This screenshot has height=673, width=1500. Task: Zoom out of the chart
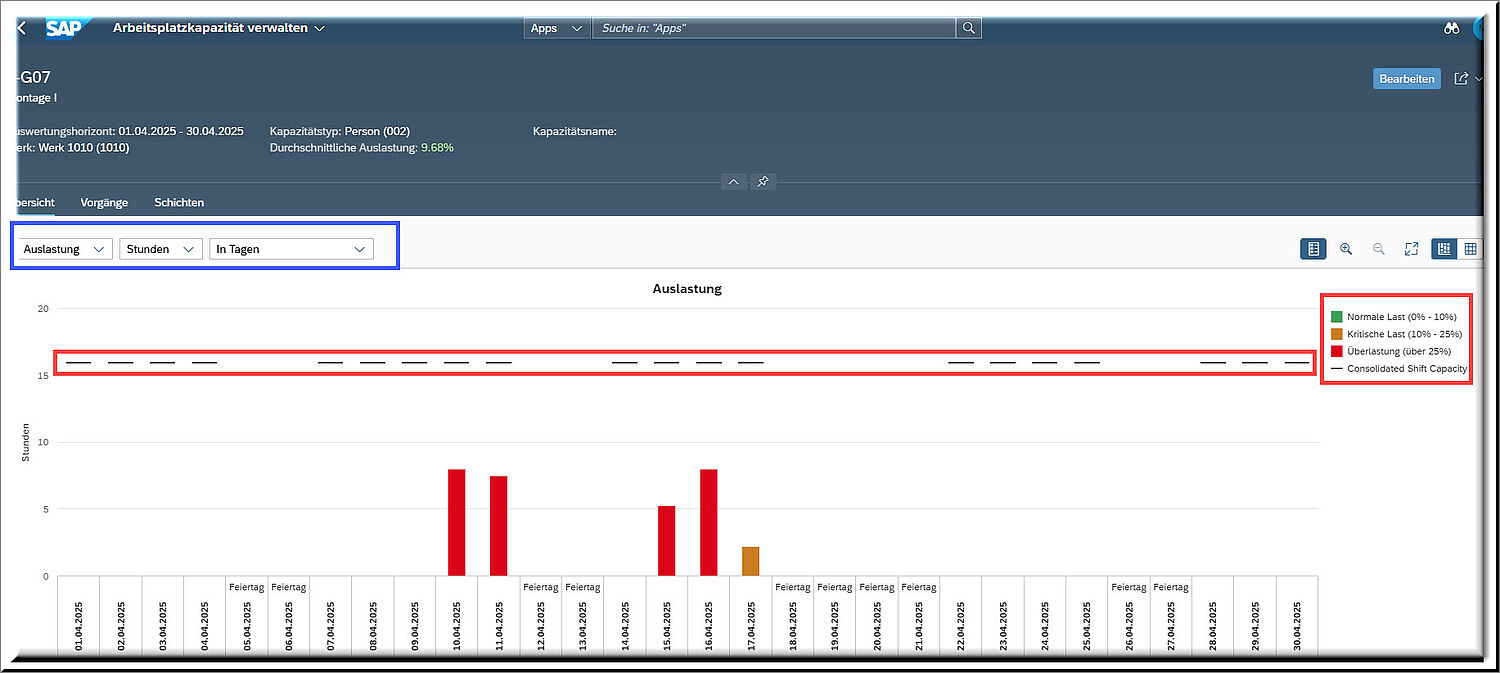click(1379, 249)
